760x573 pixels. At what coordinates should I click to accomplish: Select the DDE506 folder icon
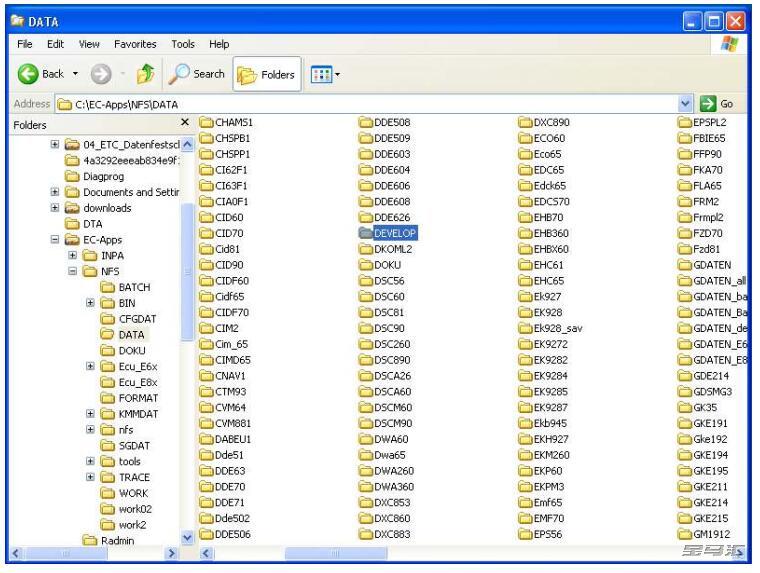click(206, 534)
